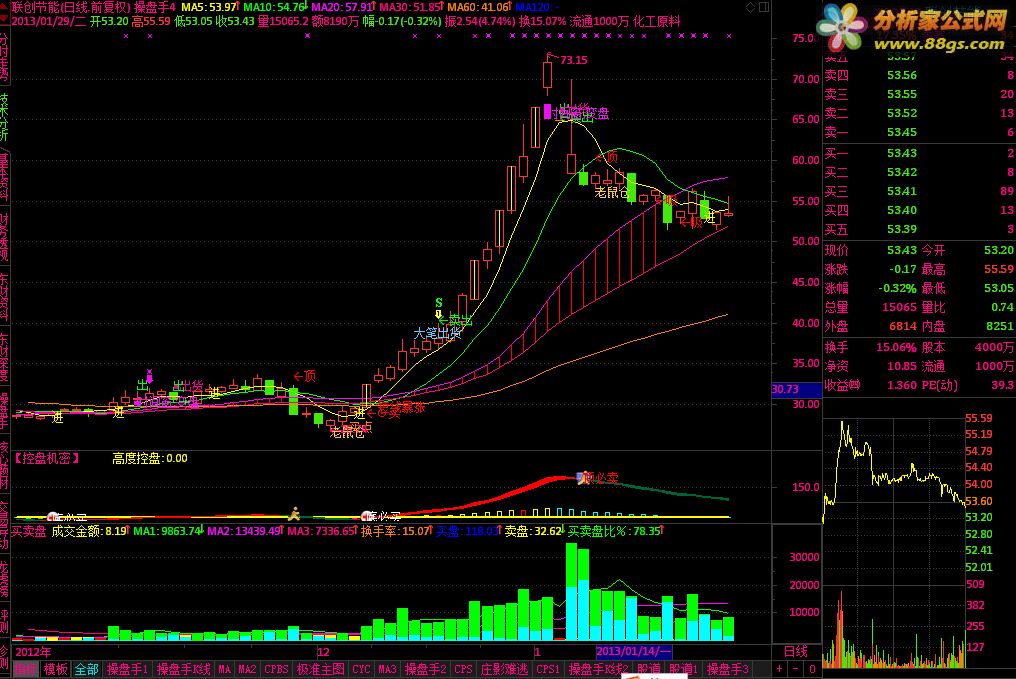Click the 0 reset button beside minus
1016x679 pixels.
[x=812, y=668]
